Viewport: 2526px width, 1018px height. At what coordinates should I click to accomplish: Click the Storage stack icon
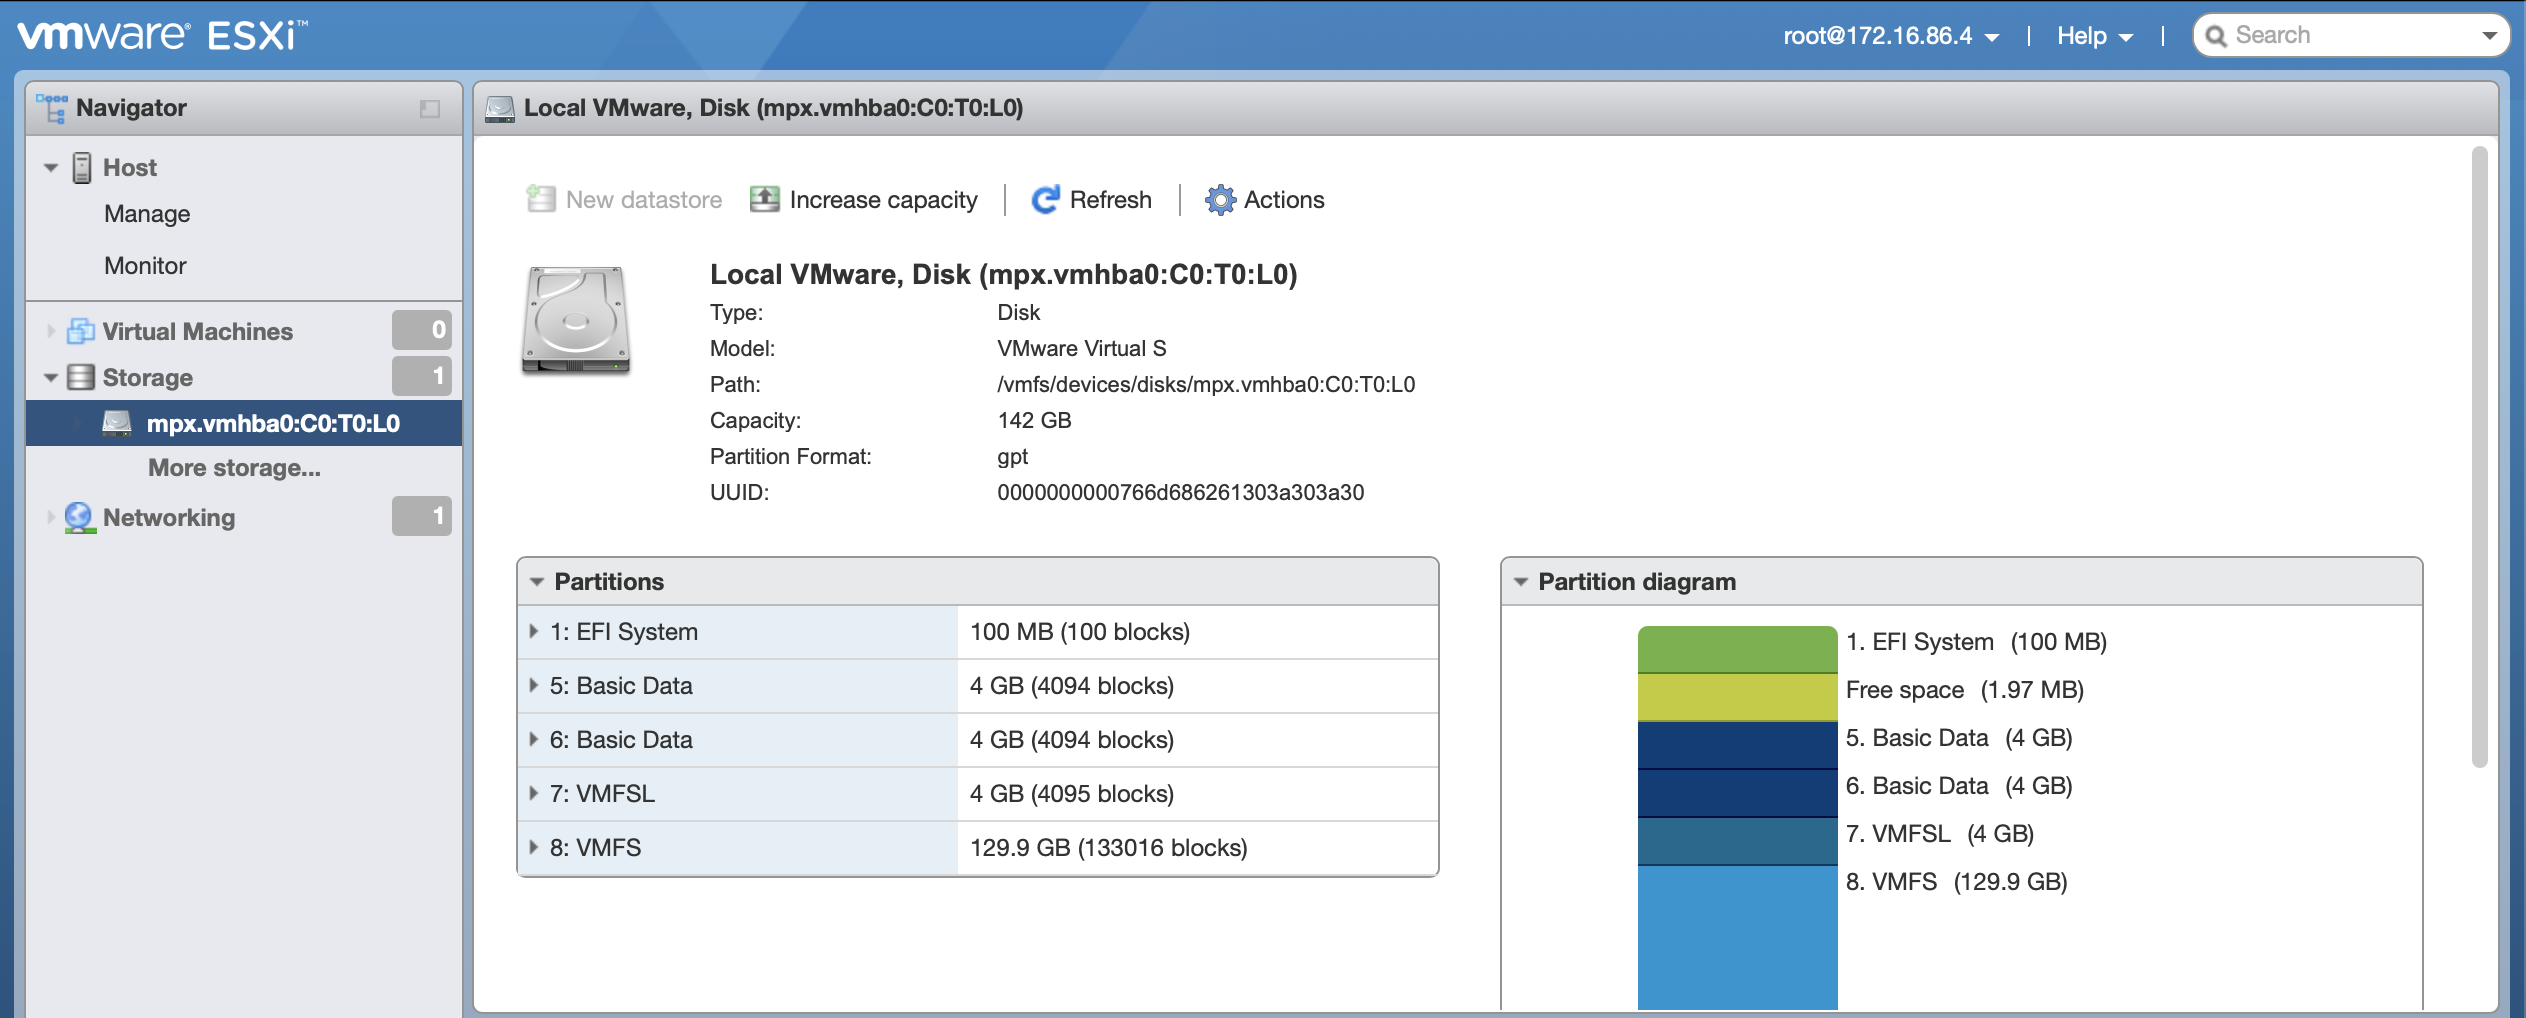tap(81, 377)
